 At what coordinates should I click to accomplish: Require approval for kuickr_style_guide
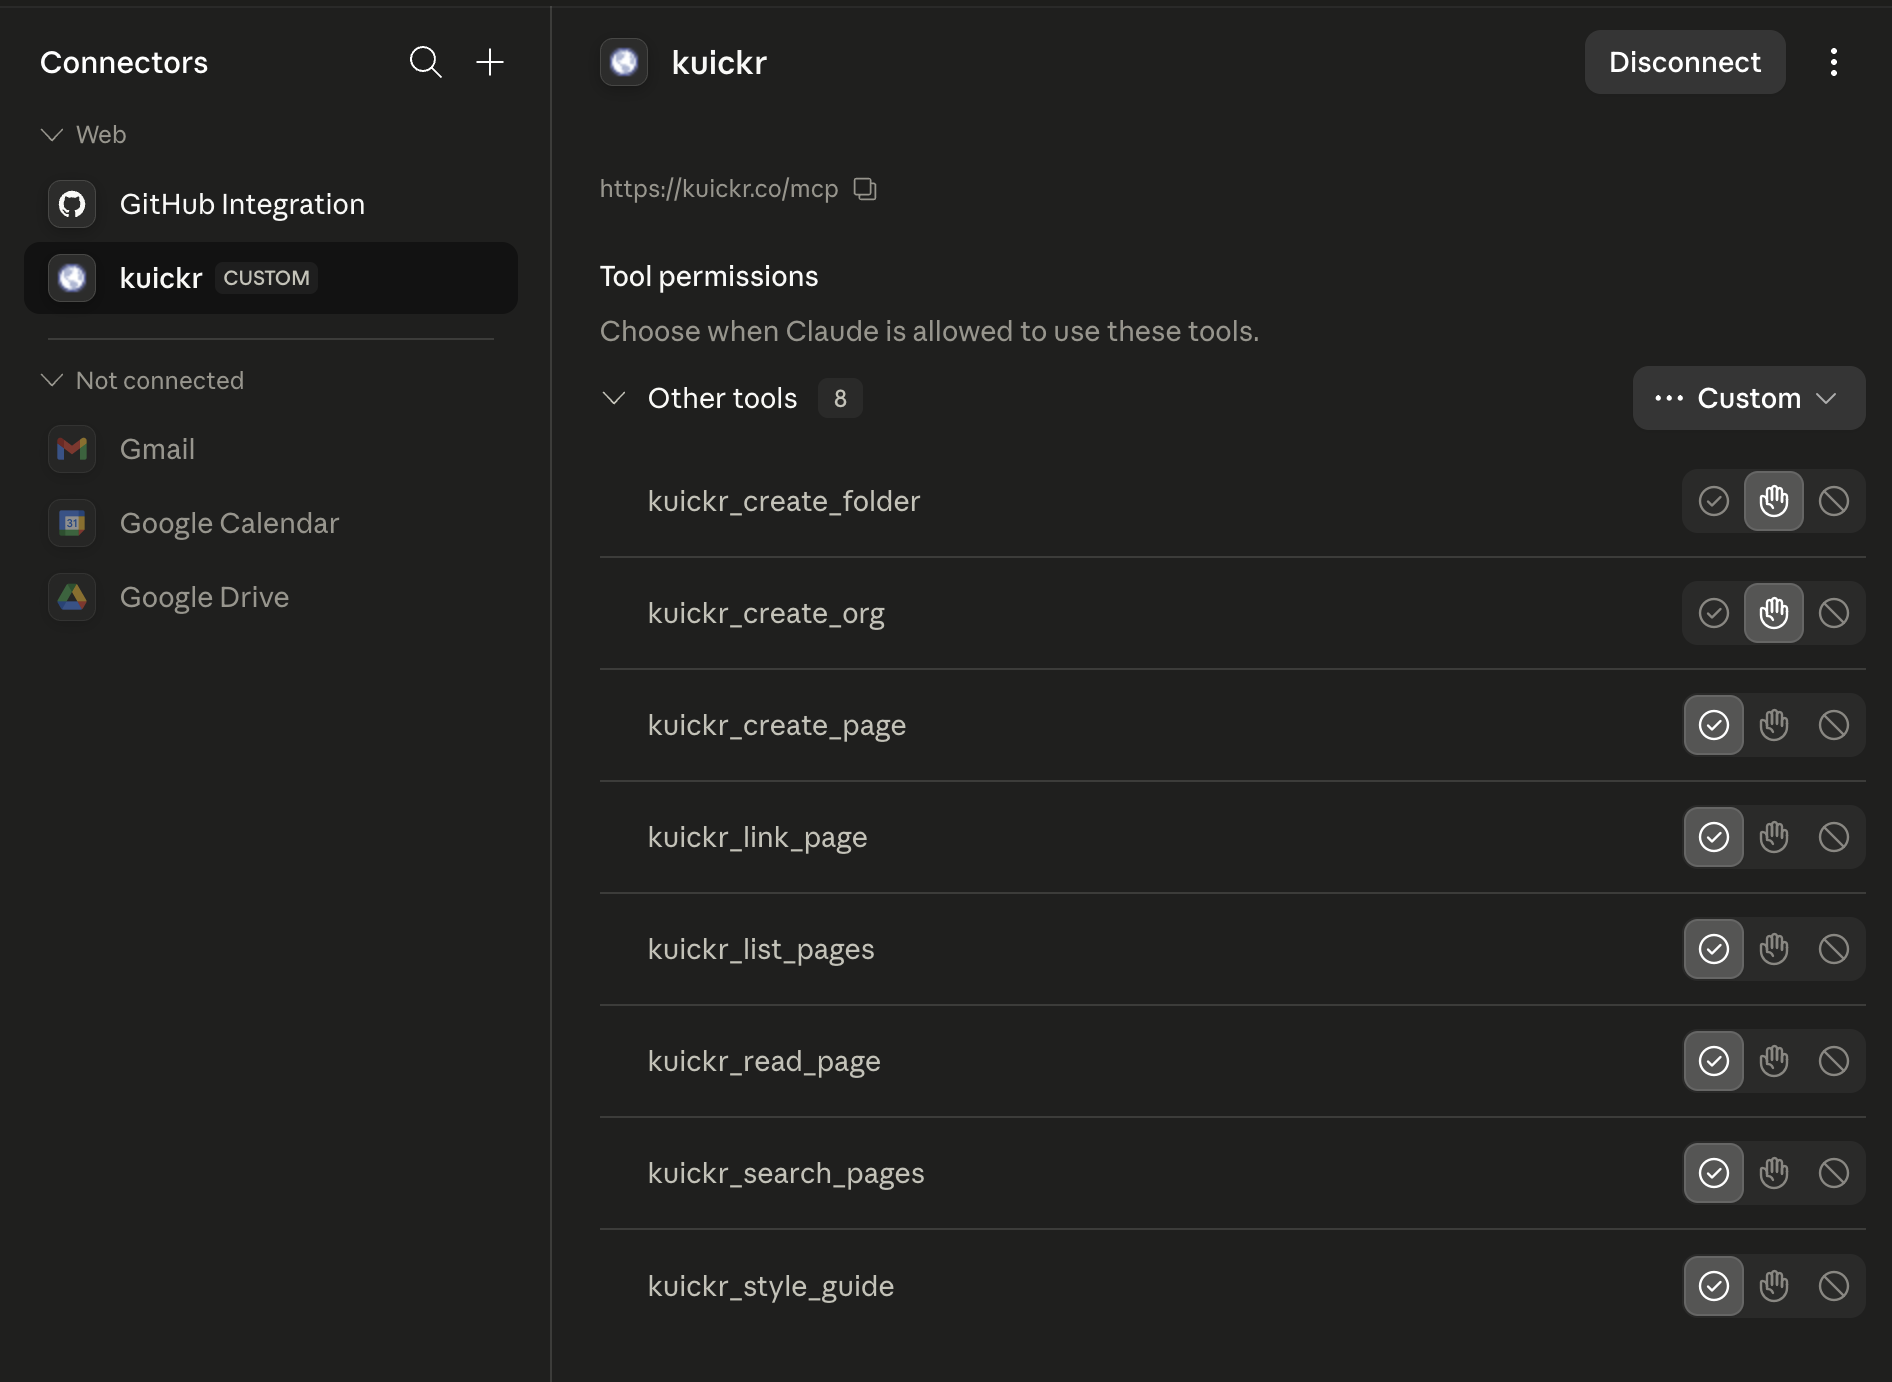pos(1774,1286)
